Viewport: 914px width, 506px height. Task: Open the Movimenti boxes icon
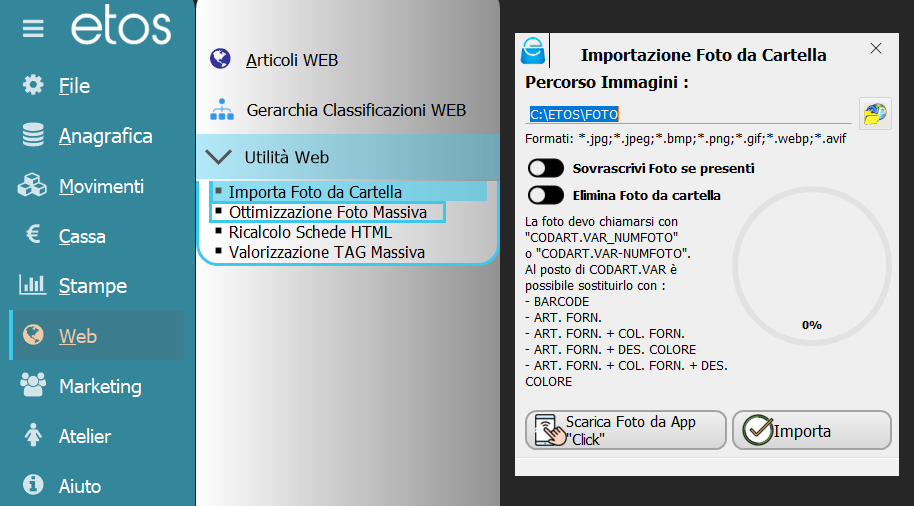click(32, 186)
